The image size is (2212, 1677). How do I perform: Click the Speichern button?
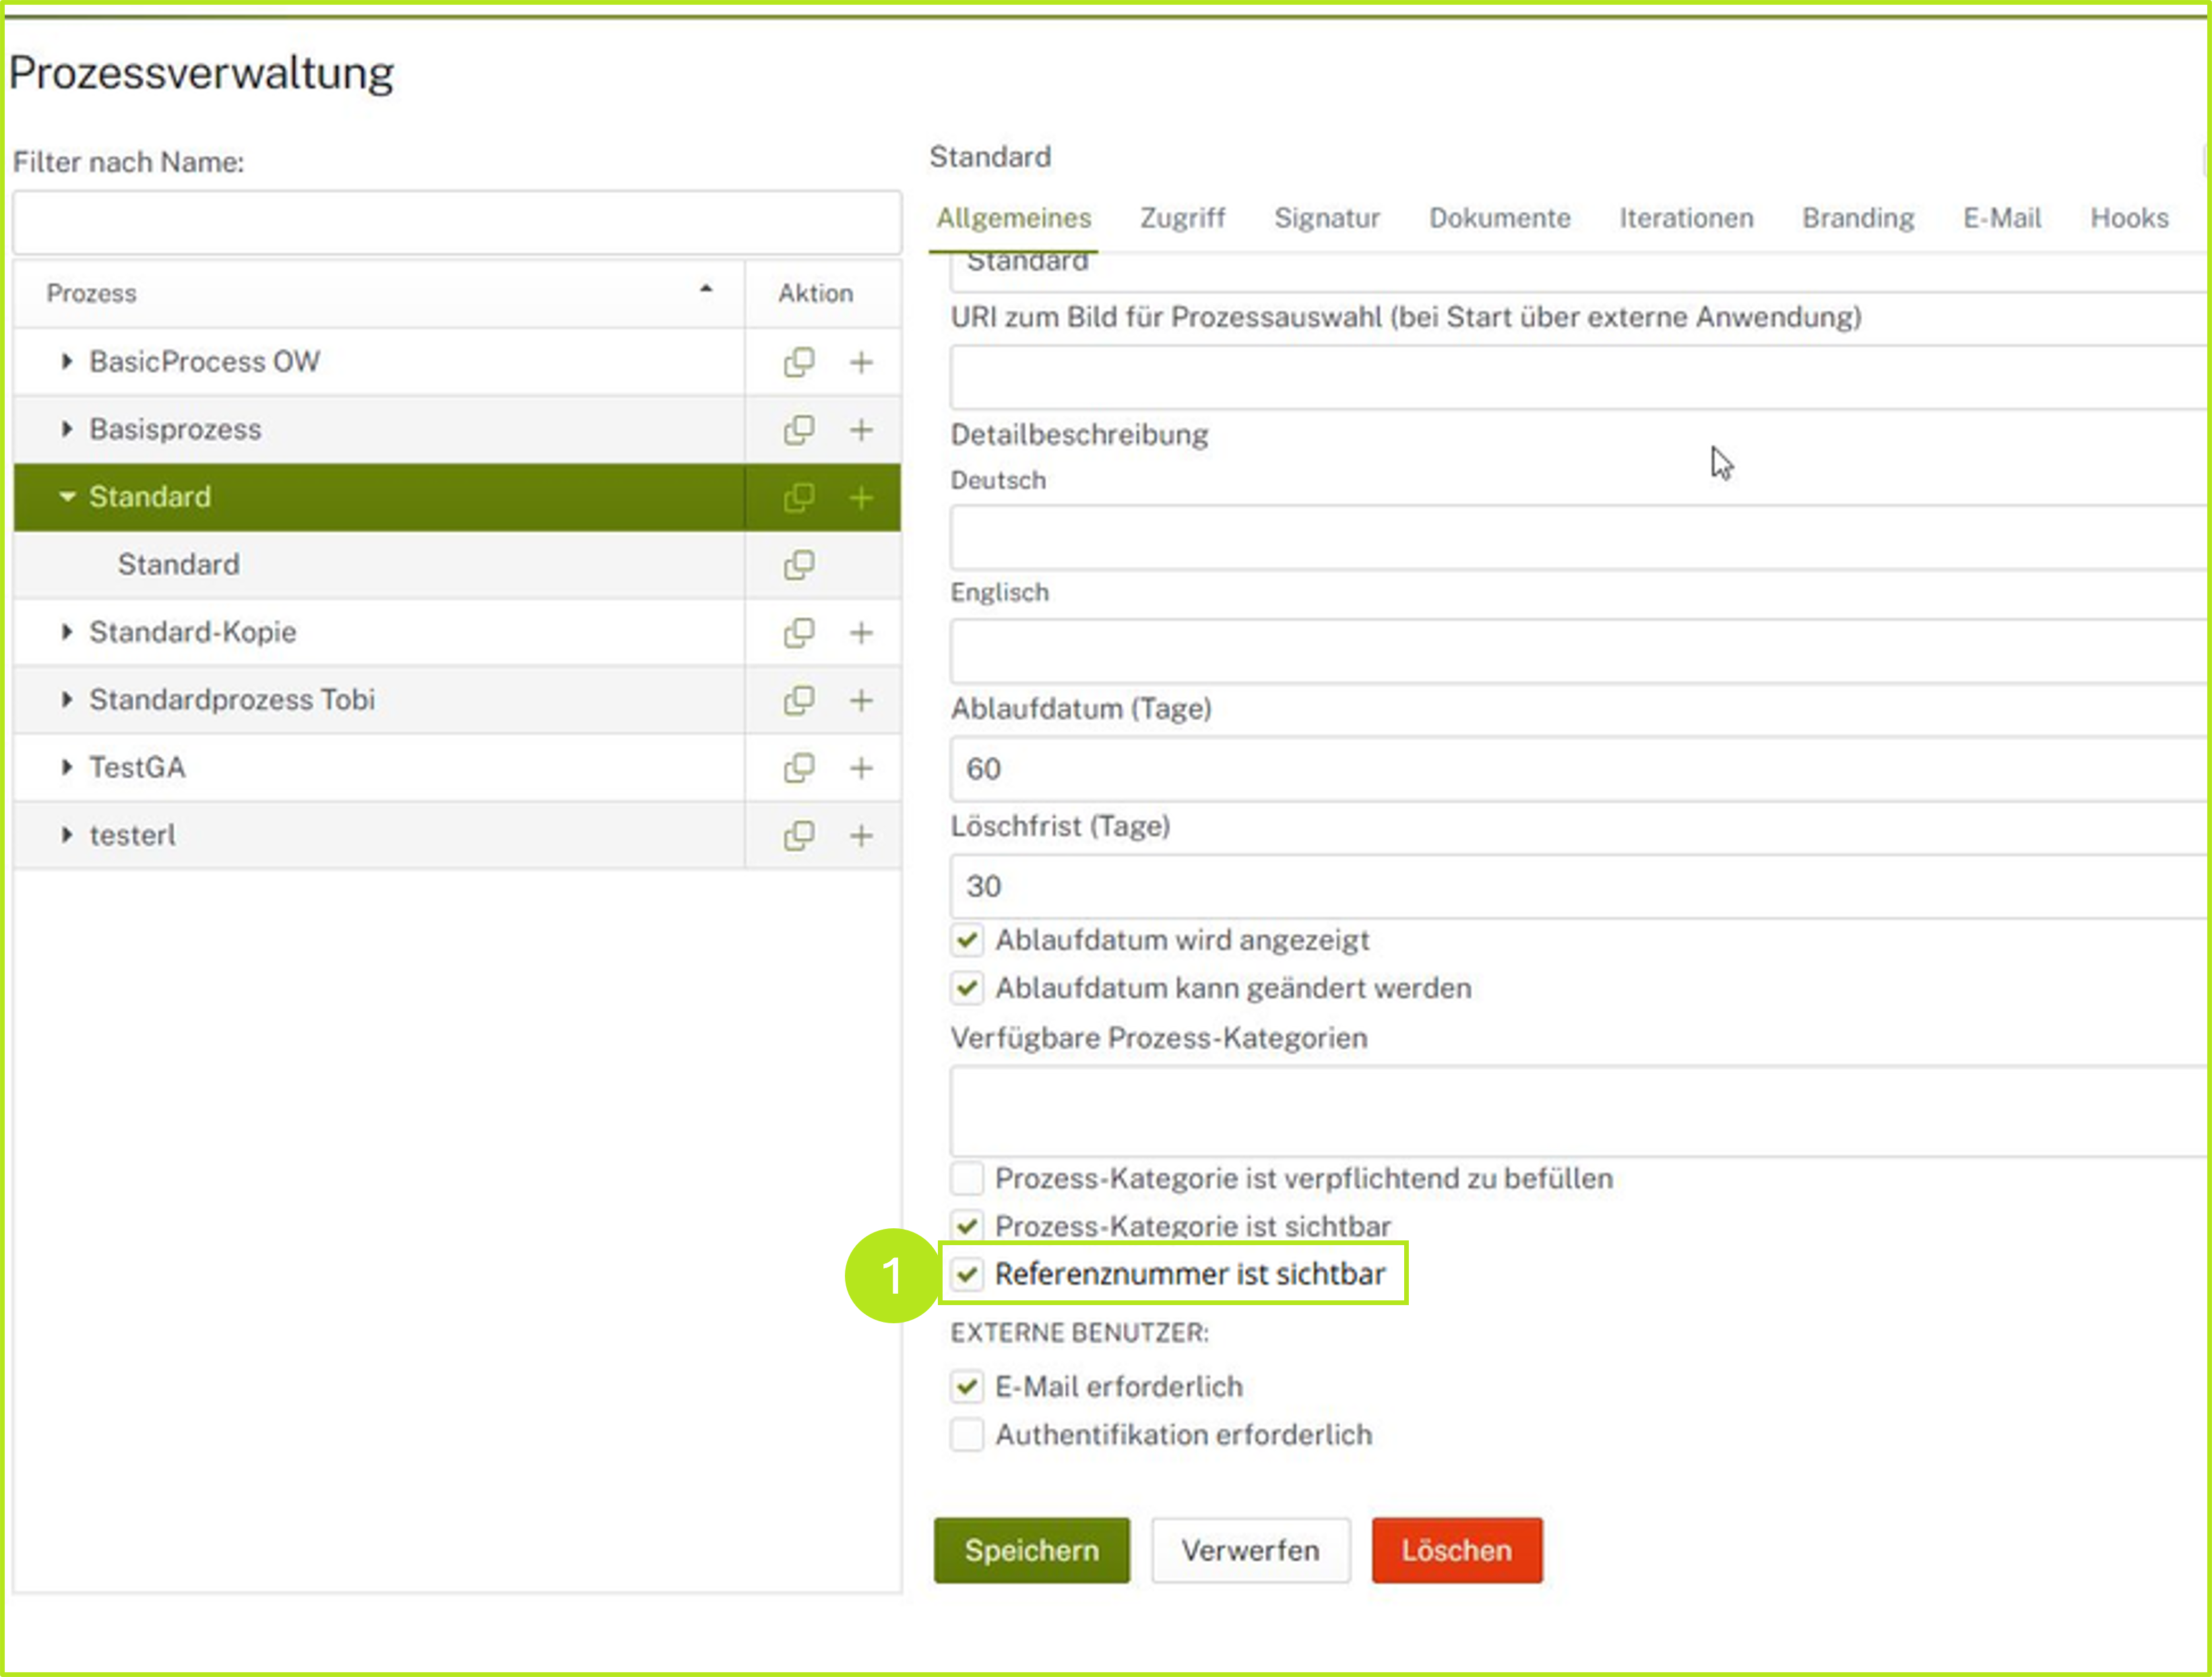point(1032,1550)
